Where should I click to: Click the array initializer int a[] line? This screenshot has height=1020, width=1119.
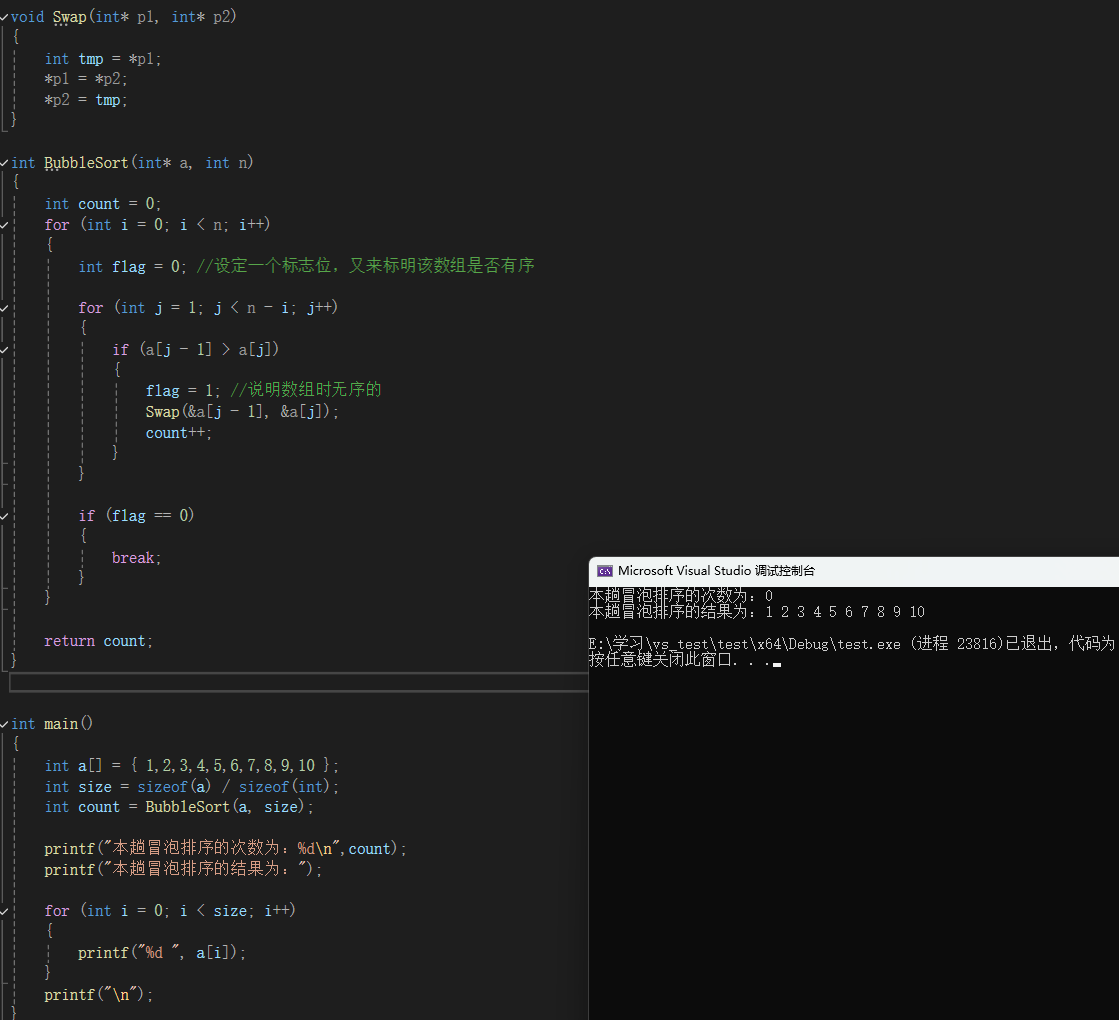click(x=191, y=766)
